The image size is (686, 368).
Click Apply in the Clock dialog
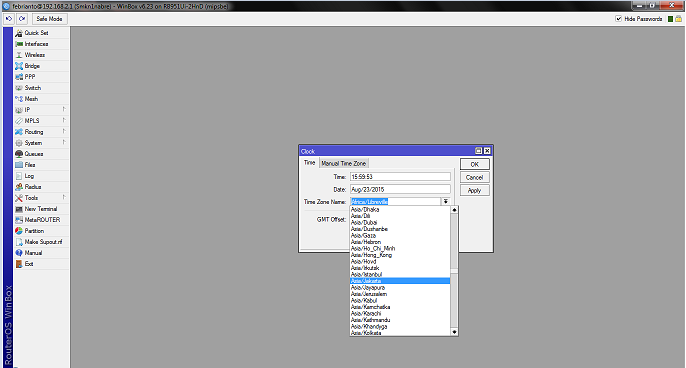475,190
